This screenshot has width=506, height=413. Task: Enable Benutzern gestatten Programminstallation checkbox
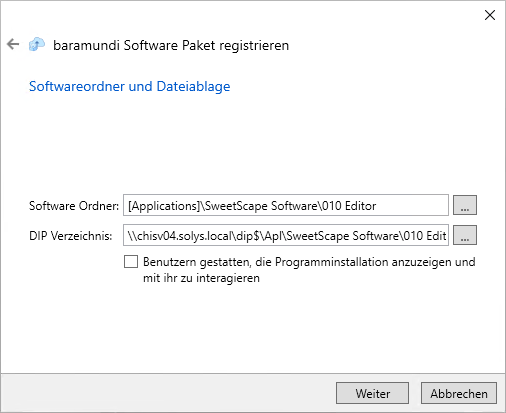pos(131,262)
